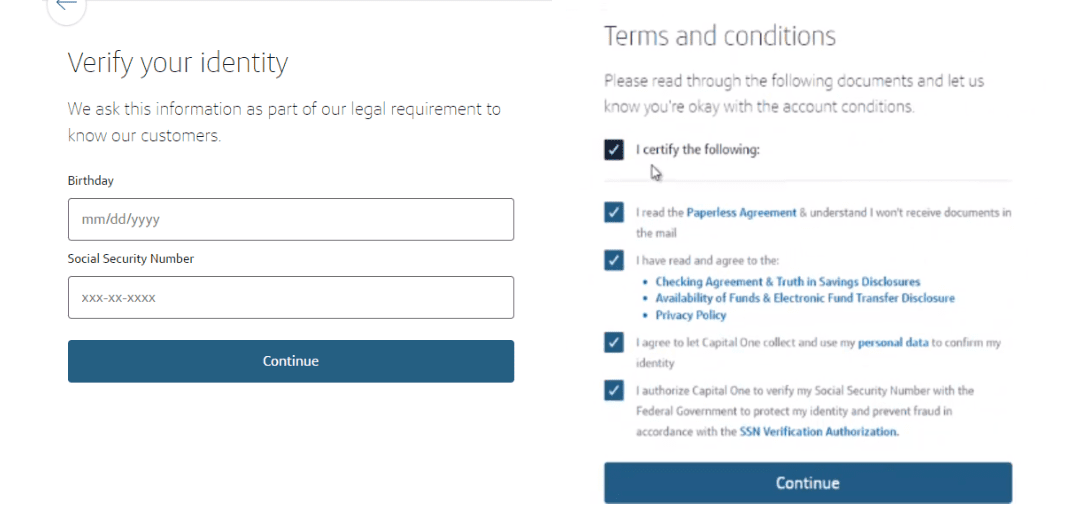The image size is (1080, 513).
Task: Open the Privacy Policy link
Action: pos(690,315)
